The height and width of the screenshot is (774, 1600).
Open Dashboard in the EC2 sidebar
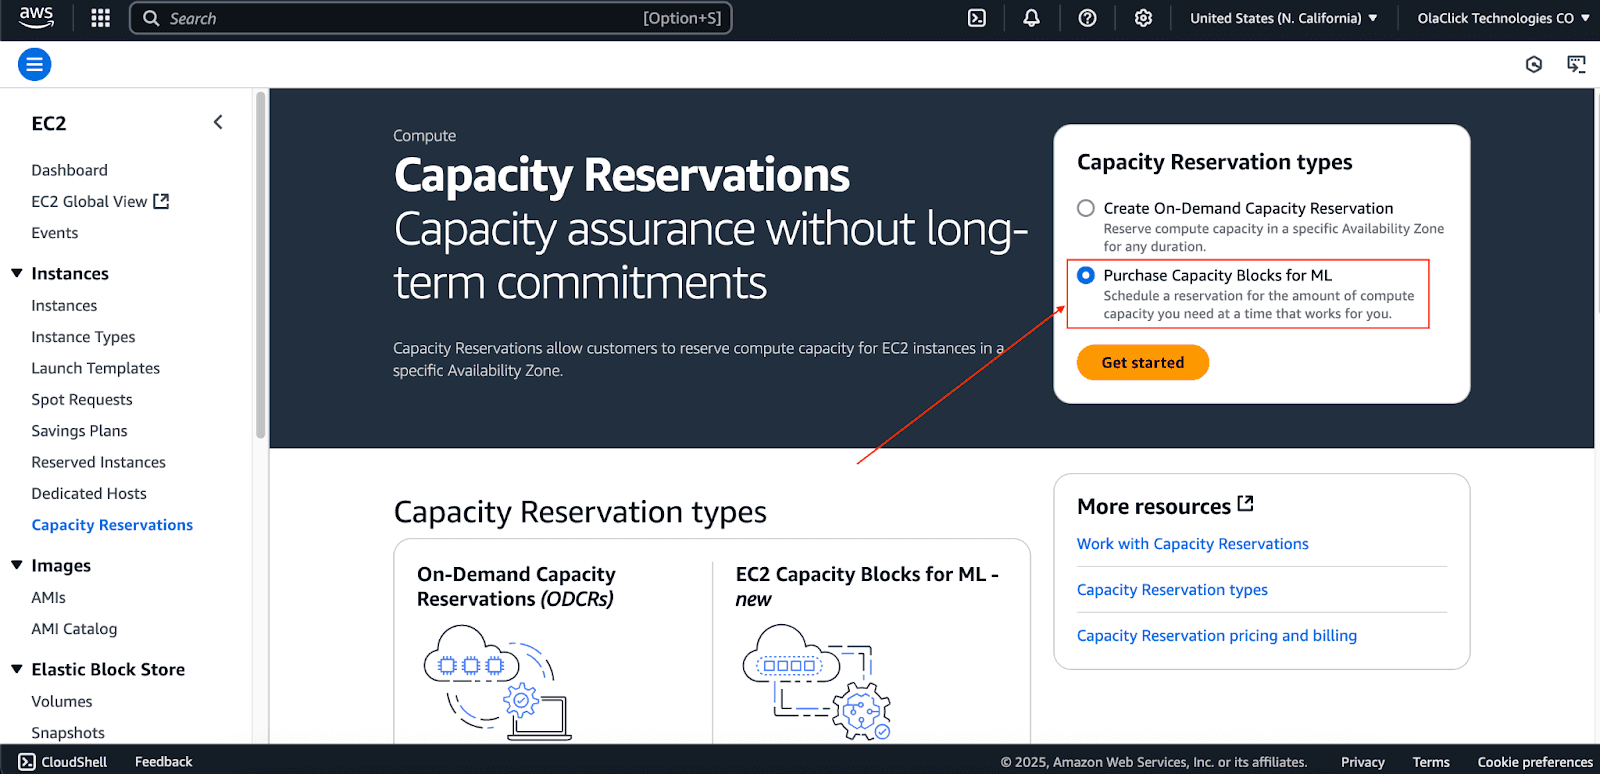tap(69, 170)
